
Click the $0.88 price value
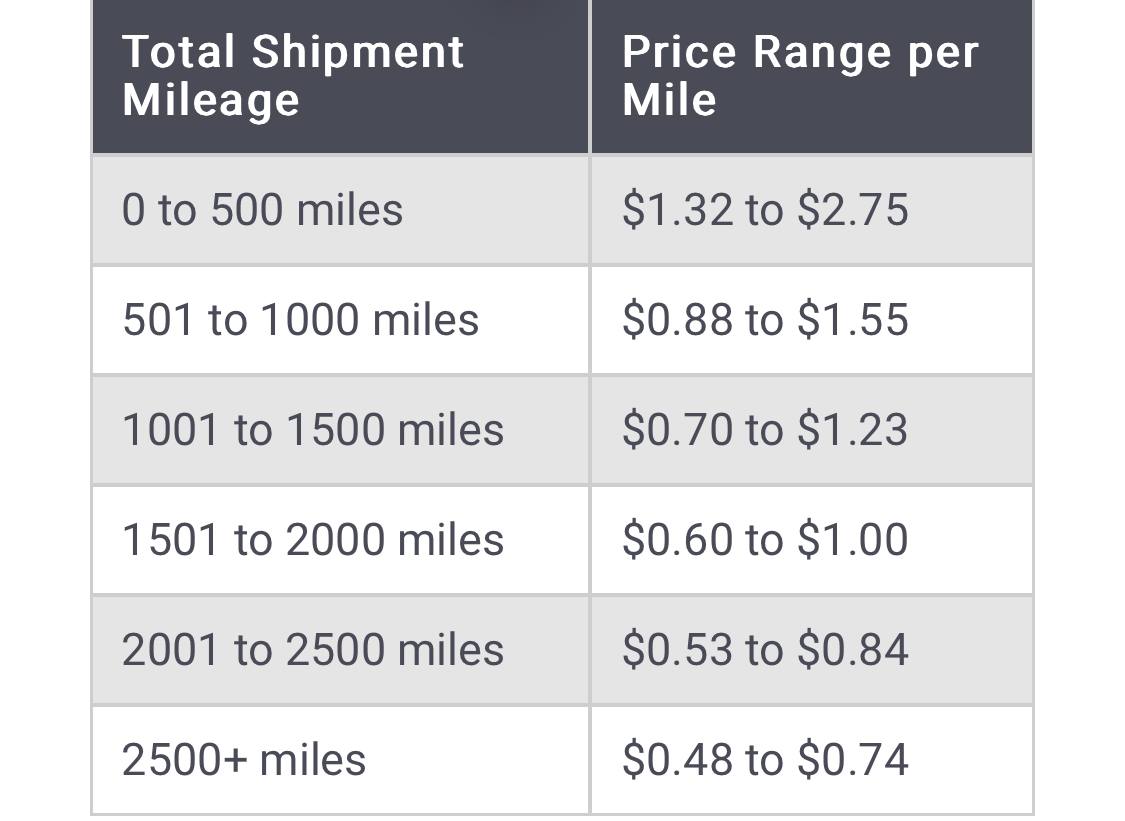pos(677,320)
